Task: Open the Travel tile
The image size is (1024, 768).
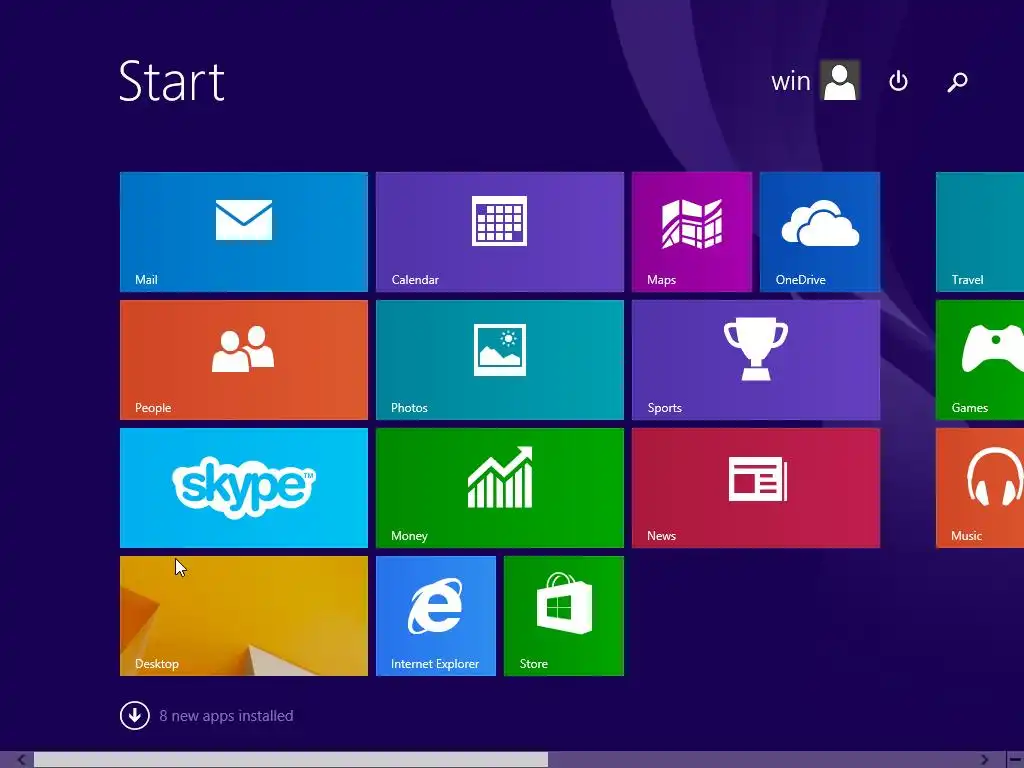Action: [x=980, y=232]
